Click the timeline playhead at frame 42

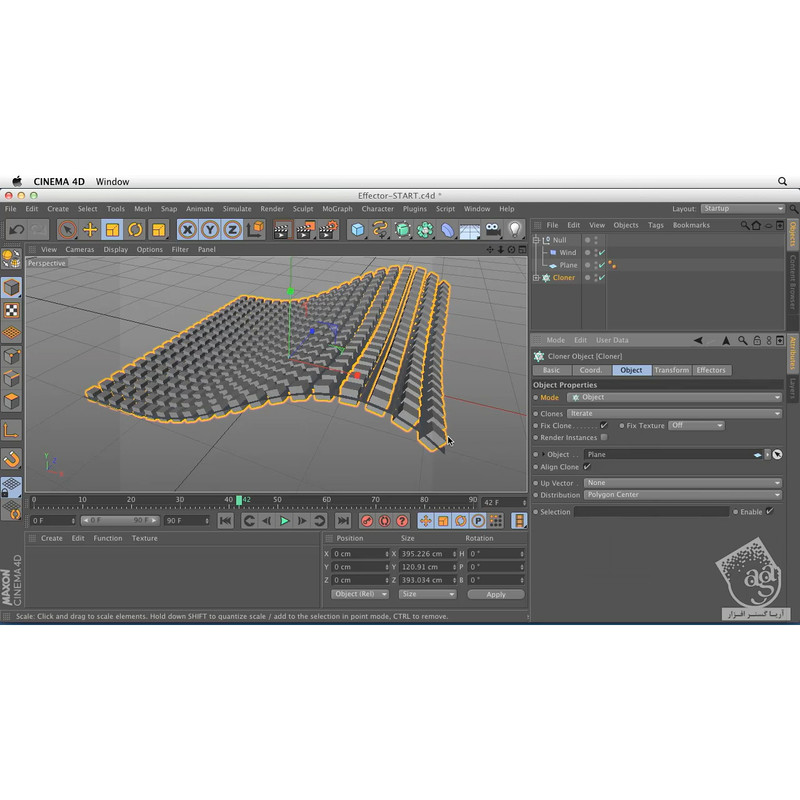[x=239, y=500]
